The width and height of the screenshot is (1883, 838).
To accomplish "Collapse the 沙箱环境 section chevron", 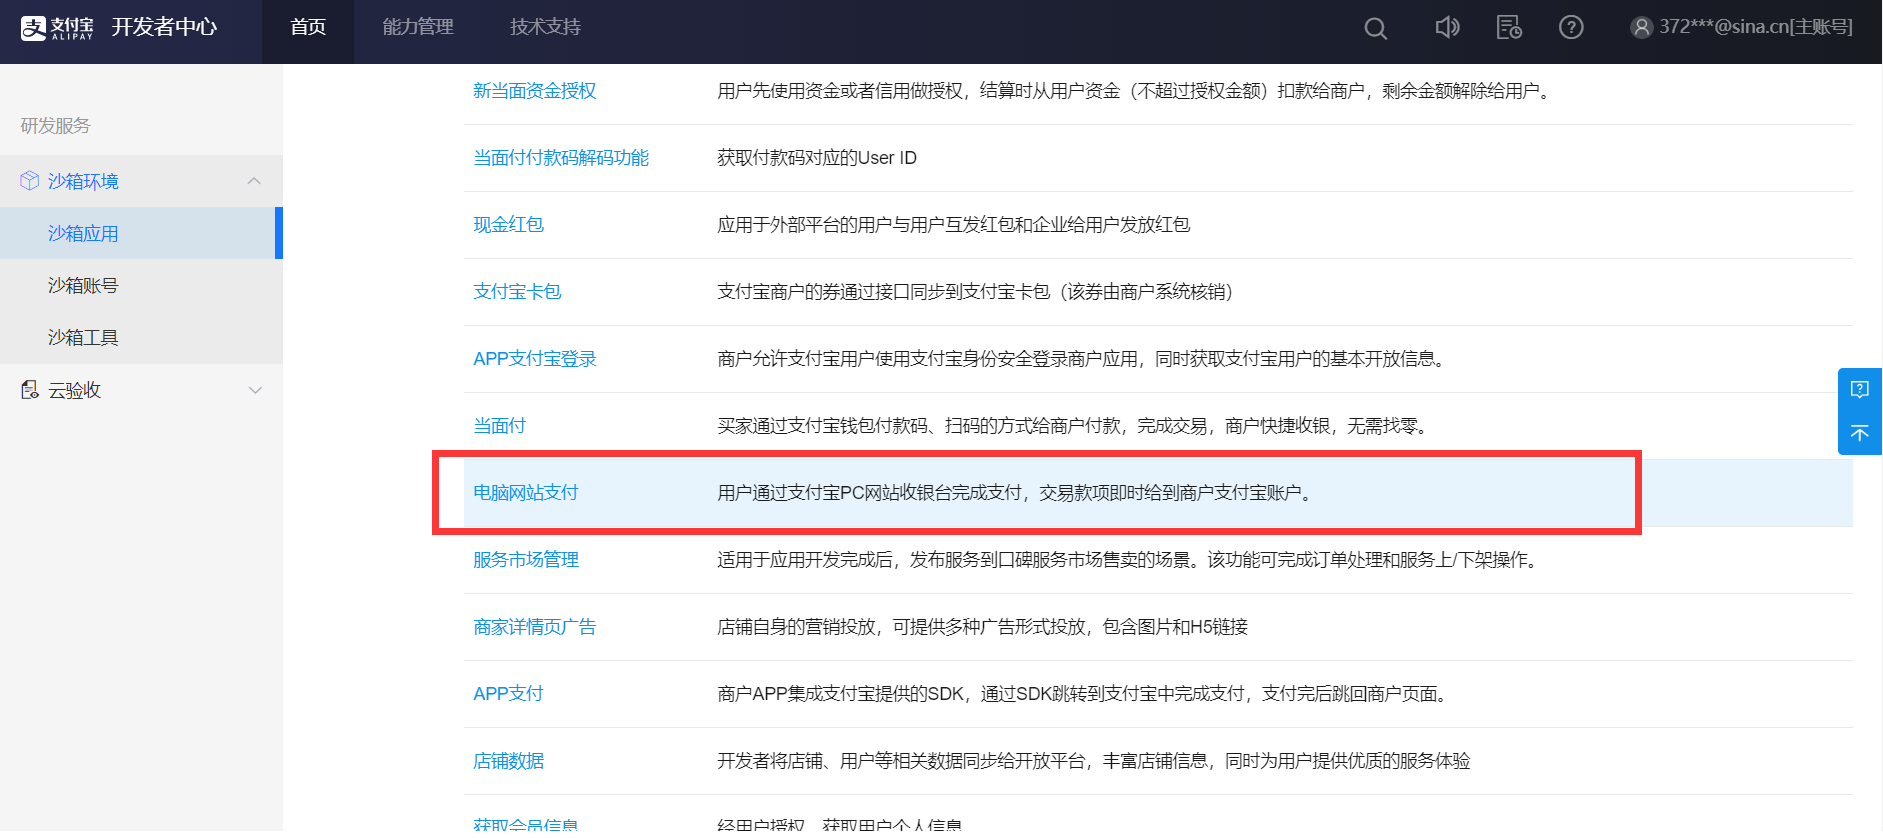I will pos(254,181).
